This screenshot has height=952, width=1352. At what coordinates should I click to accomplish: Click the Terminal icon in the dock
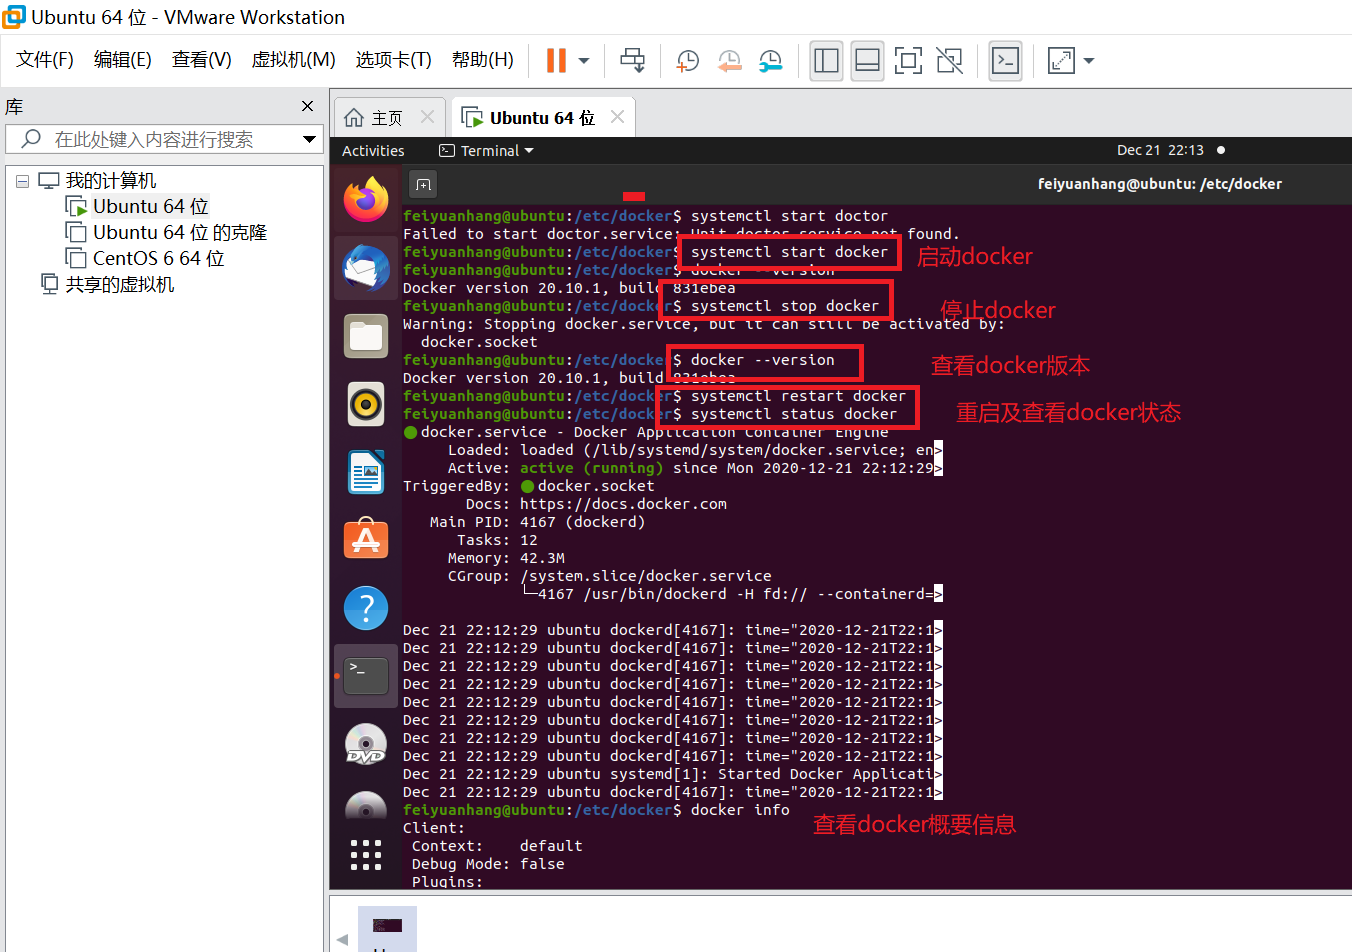366,676
